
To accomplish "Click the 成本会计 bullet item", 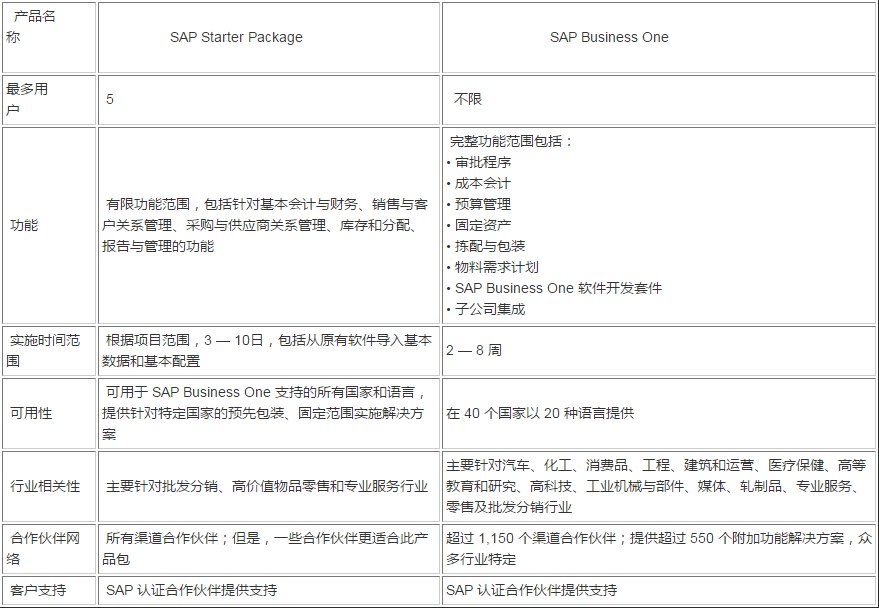I will point(479,183).
